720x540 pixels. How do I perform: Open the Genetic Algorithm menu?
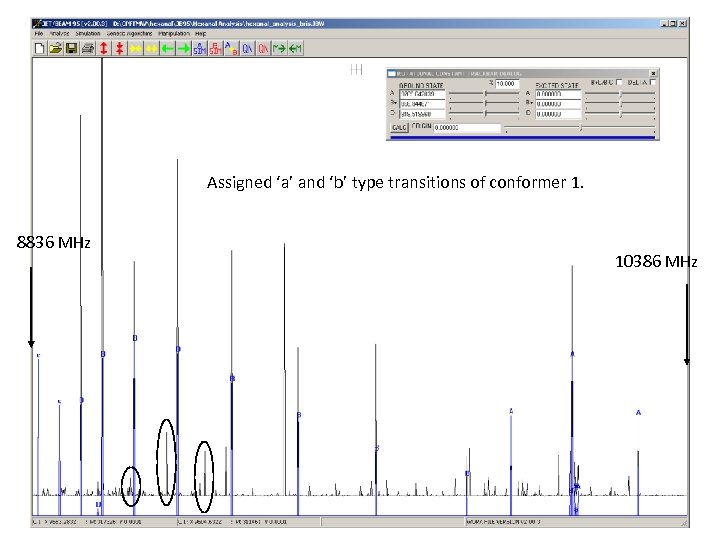(129, 34)
